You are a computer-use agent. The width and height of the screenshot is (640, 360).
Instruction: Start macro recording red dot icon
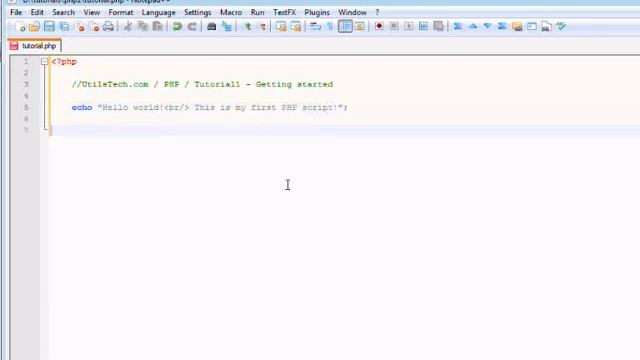point(379,27)
